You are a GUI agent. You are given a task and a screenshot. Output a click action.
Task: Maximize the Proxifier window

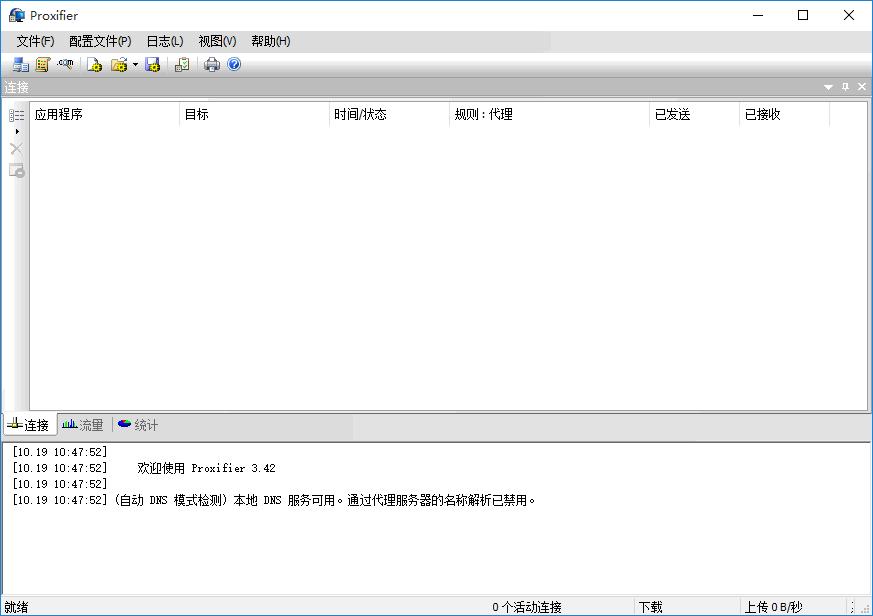(803, 15)
